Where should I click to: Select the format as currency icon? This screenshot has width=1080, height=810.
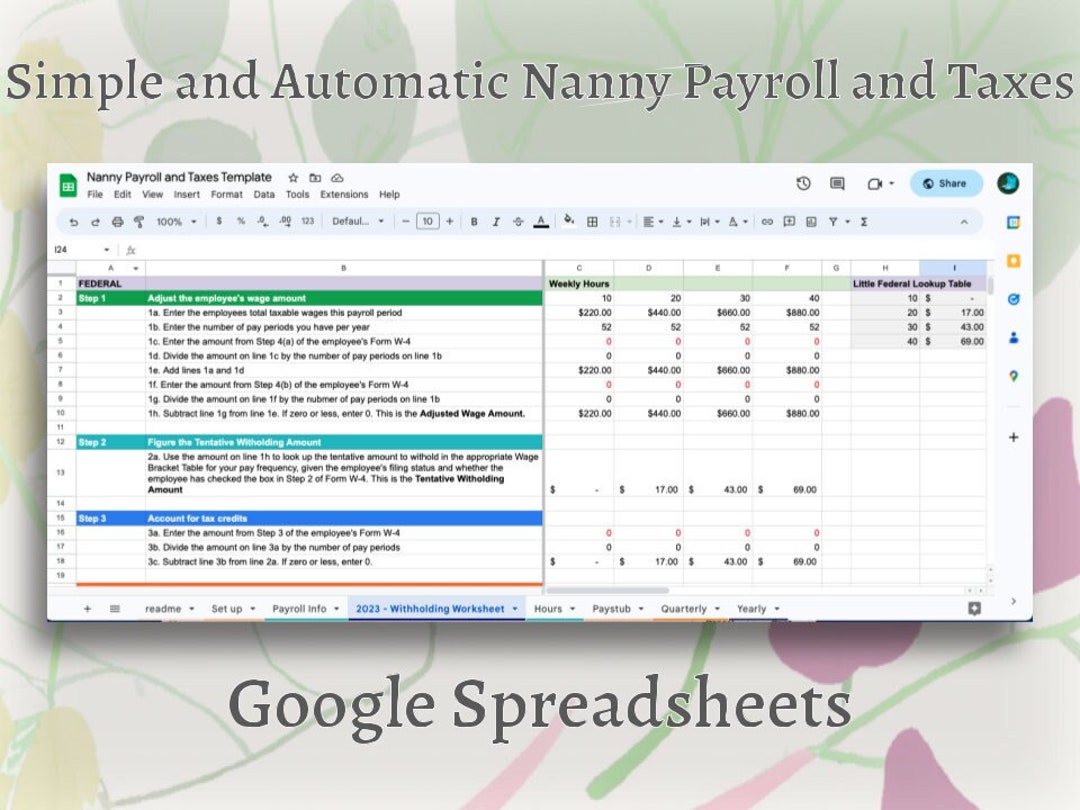click(x=218, y=221)
